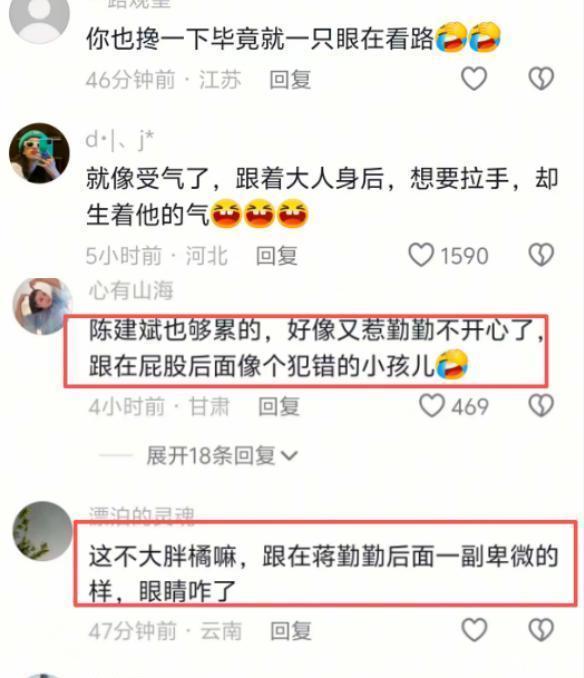The width and height of the screenshot is (584, 678).
Task: Tap the plant avatar of 漂泊的灵魂
Action: 42,531
